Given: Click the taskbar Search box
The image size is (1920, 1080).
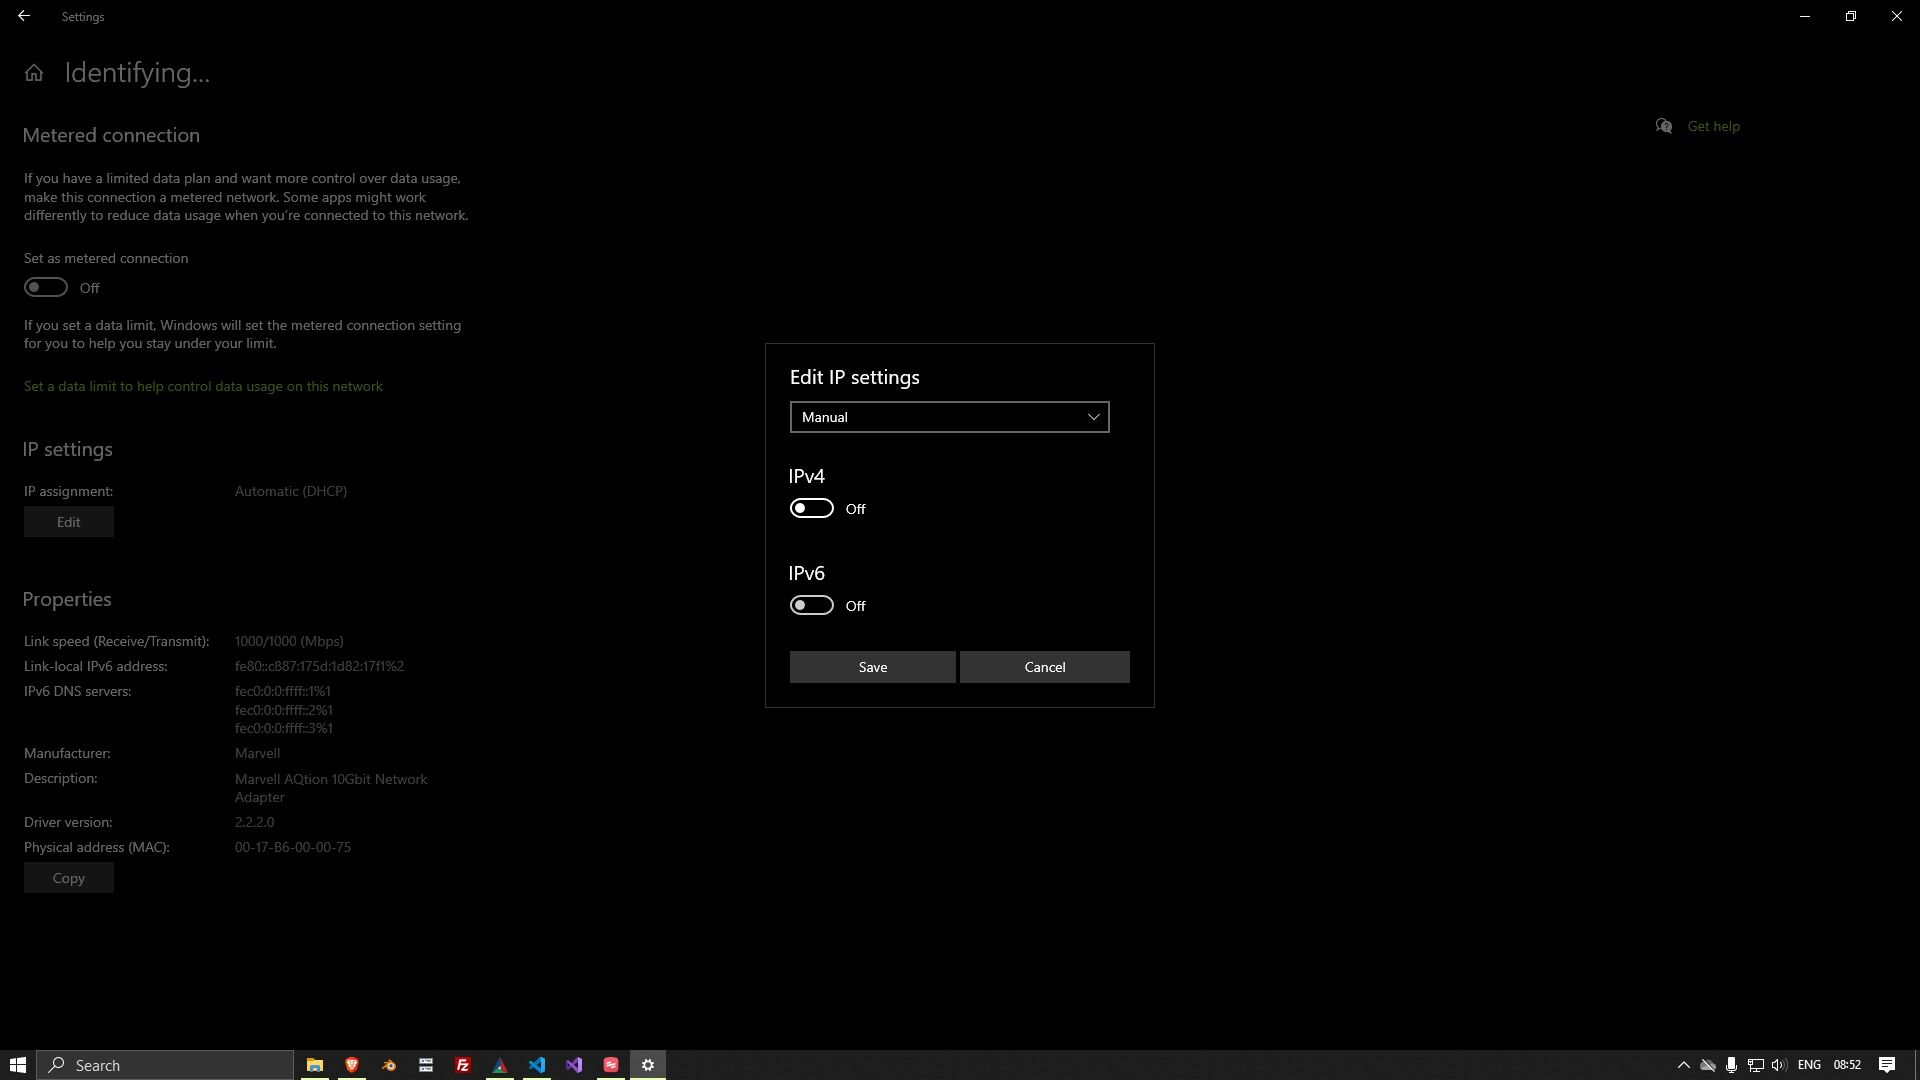Looking at the screenshot, I should (x=165, y=1065).
